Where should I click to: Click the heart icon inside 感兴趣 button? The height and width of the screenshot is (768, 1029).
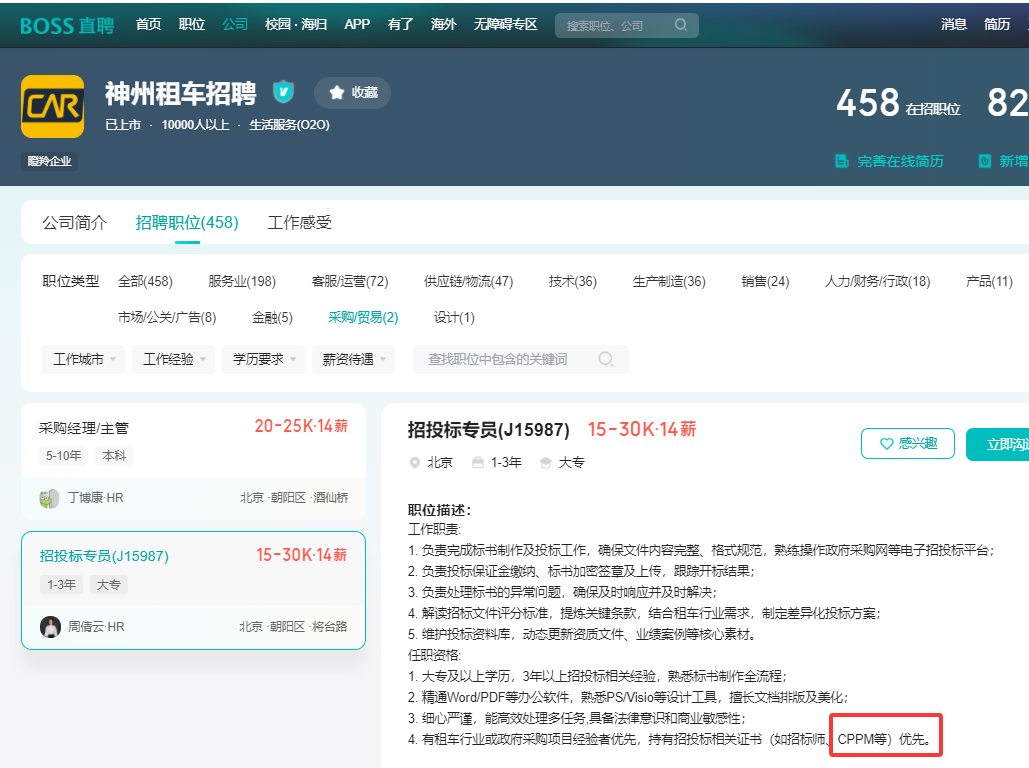885,444
